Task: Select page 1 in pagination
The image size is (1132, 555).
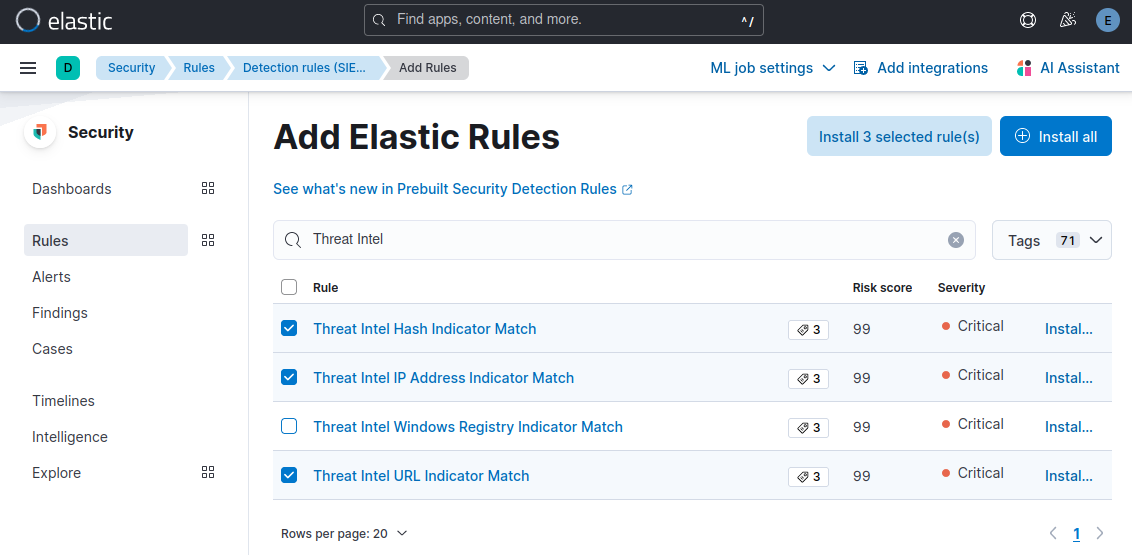Action: [1076, 534]
